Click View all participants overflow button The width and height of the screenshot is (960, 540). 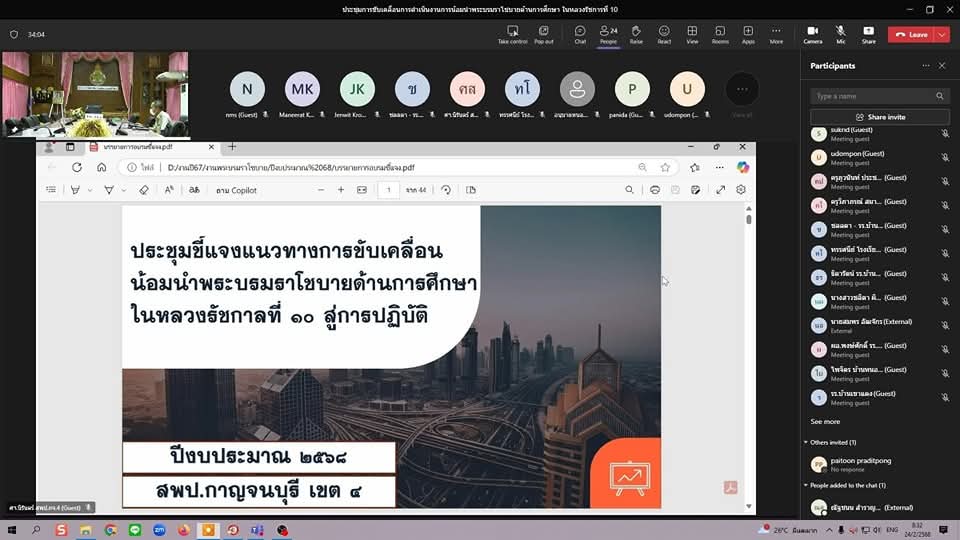point(742,90)
